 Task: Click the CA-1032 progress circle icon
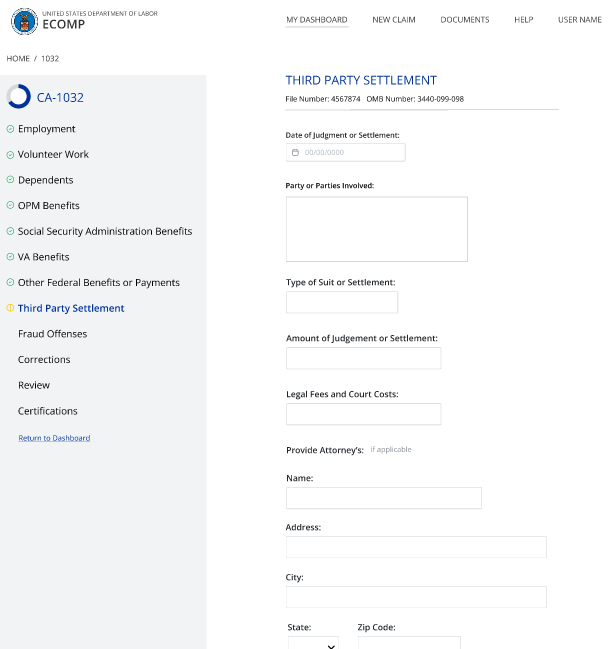click(19, 97)
